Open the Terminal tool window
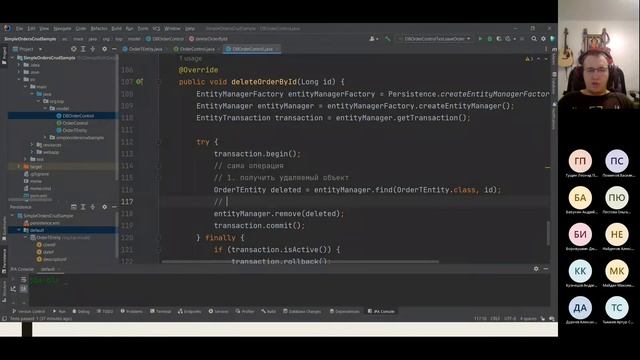Viewport: 640px width, 360px height. (160, 311)
